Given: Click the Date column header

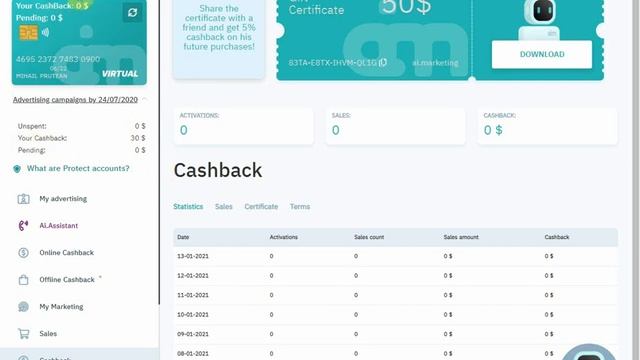Looking at the screenshot, I should [x=183, y=237].
